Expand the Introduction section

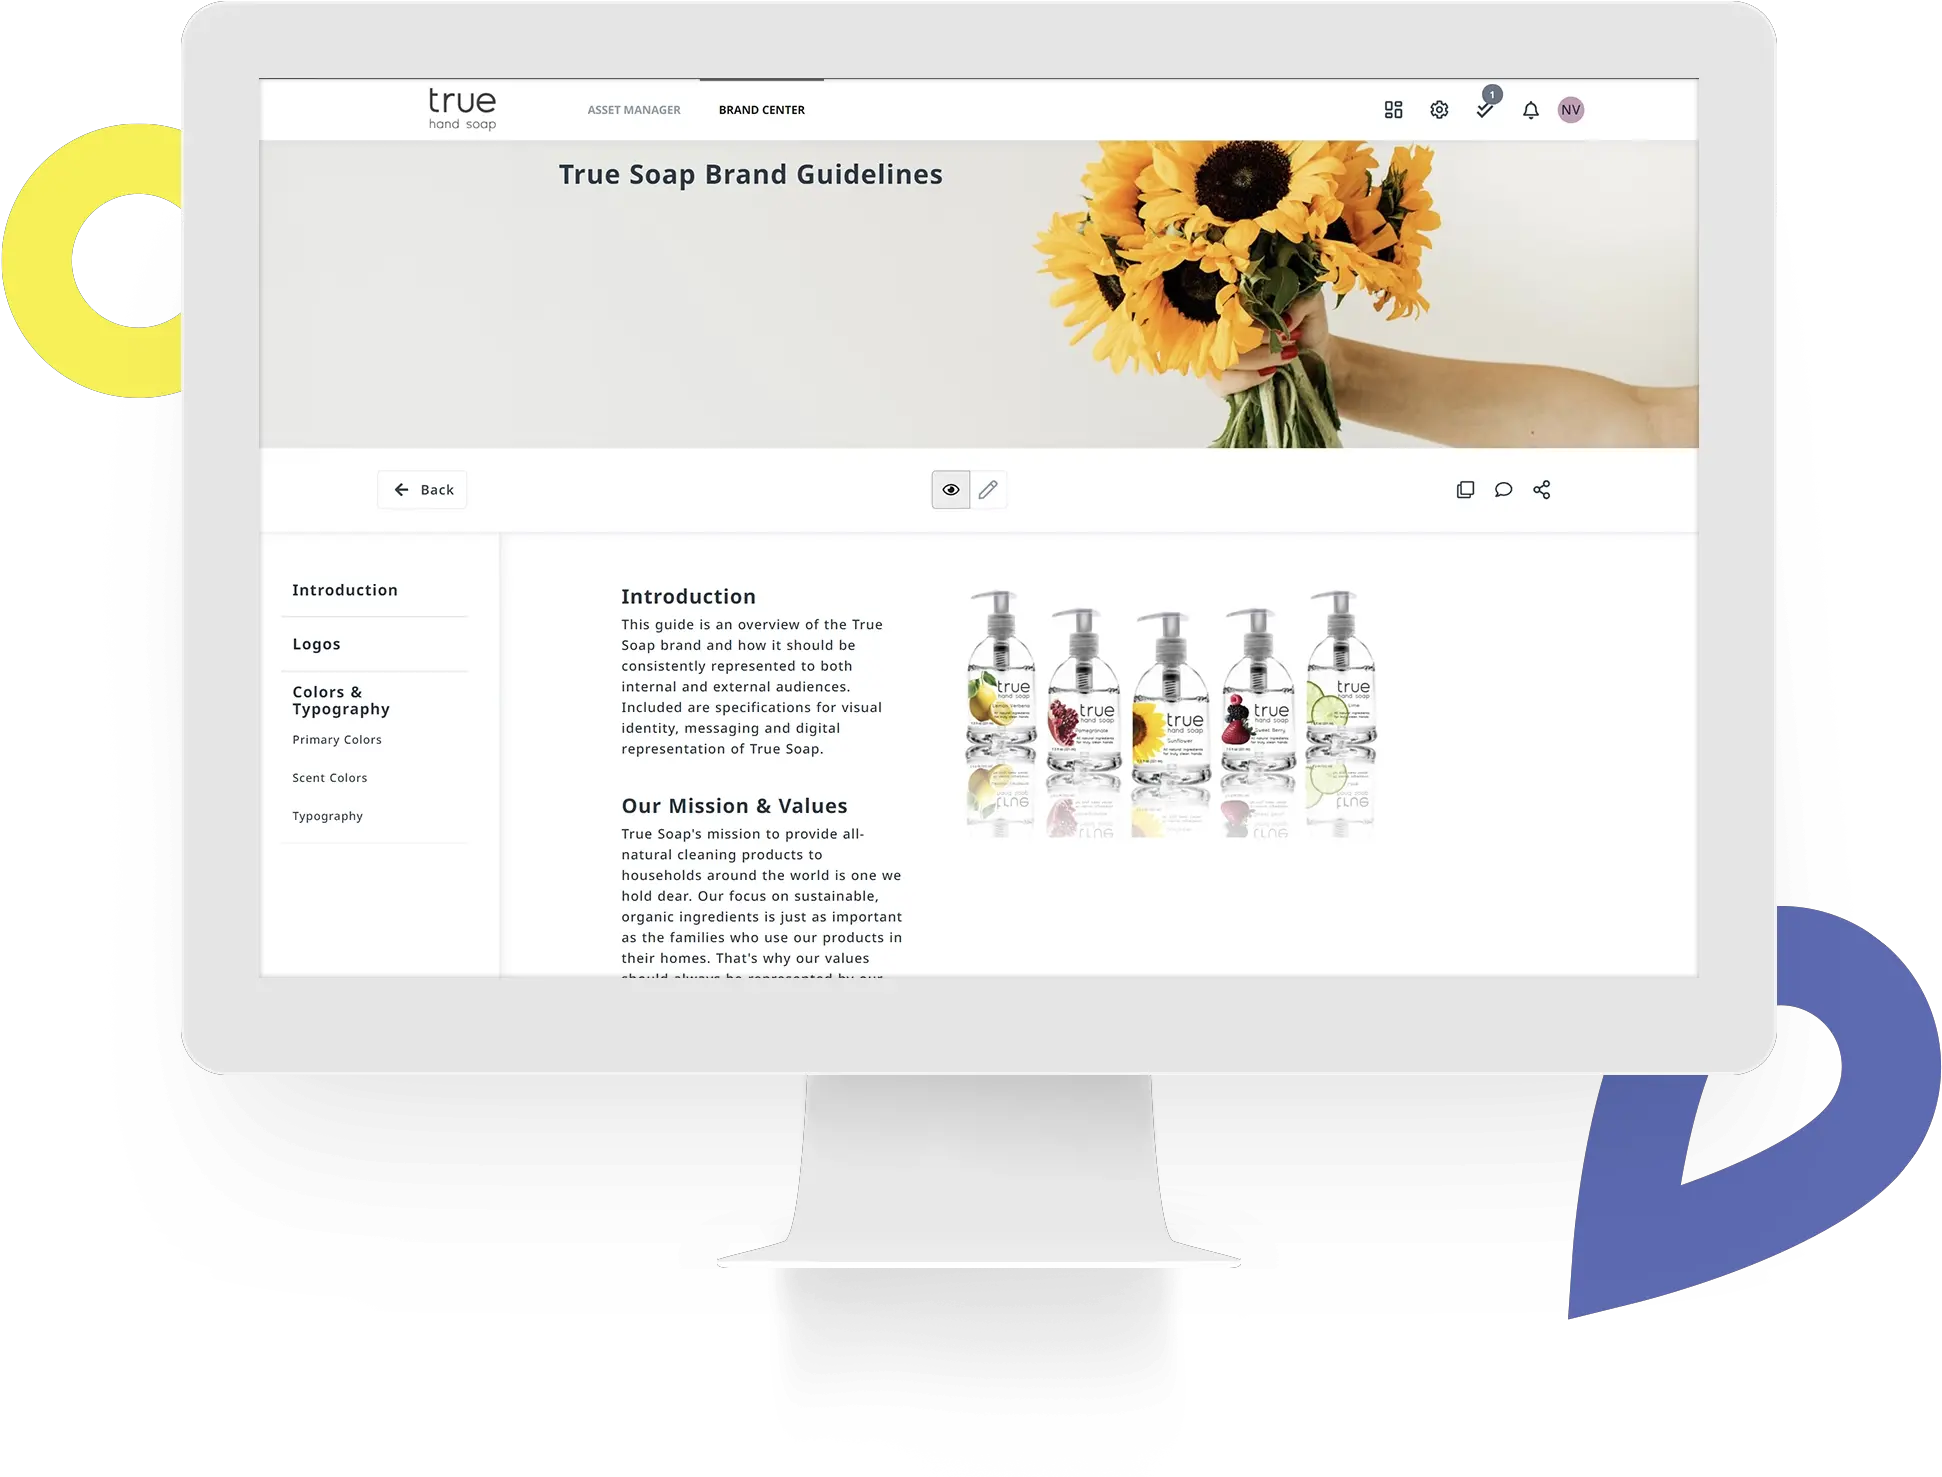coord(344,590)
